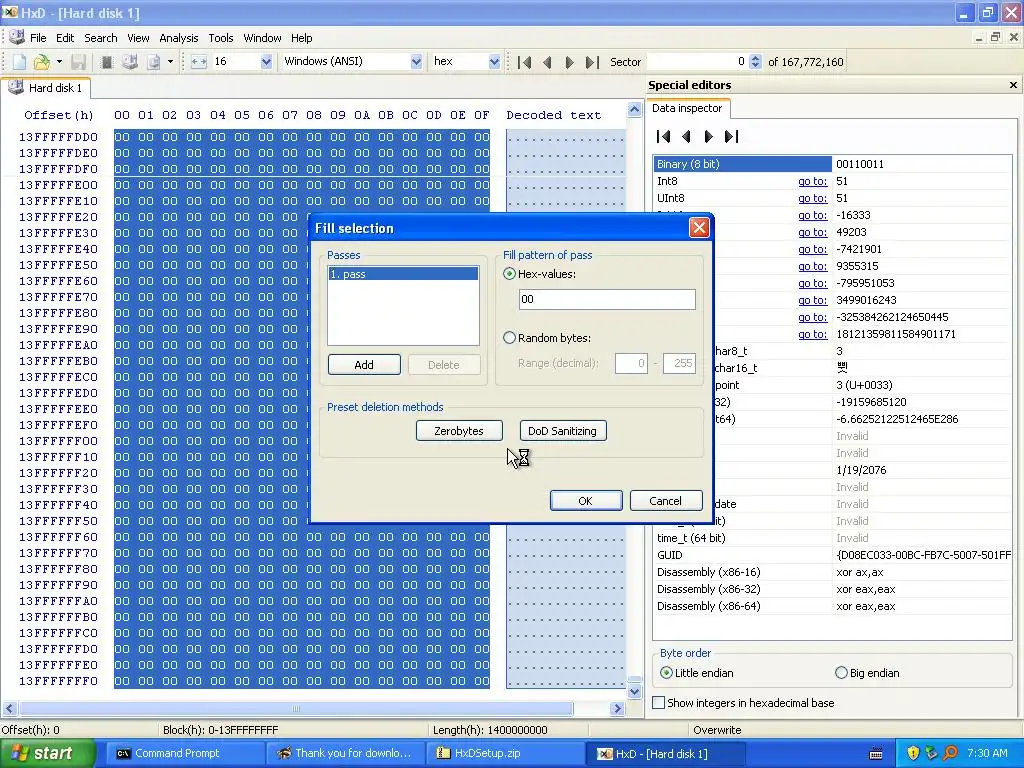
Task: Click Cancel in Fill selection dialog
Action: click(x=665, y=501)
